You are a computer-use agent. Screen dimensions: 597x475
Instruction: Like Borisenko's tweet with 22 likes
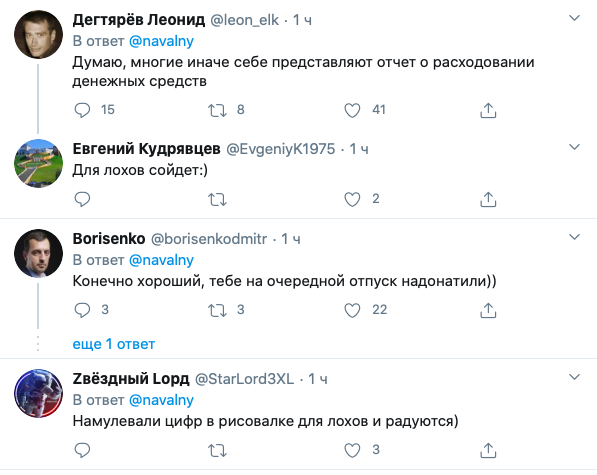pyautogui.click(x=352, y=310)
